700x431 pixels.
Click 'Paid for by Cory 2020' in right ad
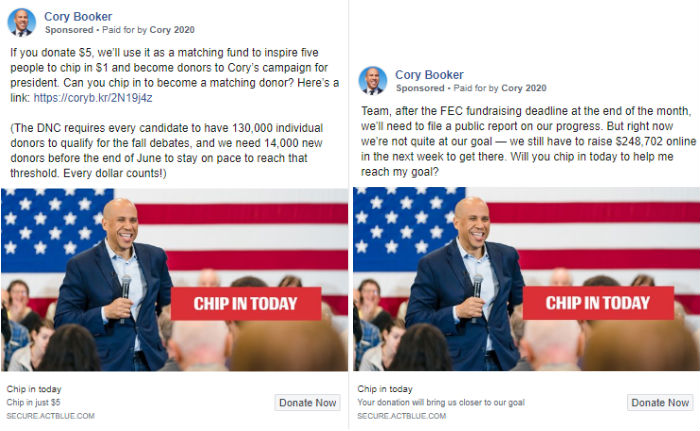[500, 88]
